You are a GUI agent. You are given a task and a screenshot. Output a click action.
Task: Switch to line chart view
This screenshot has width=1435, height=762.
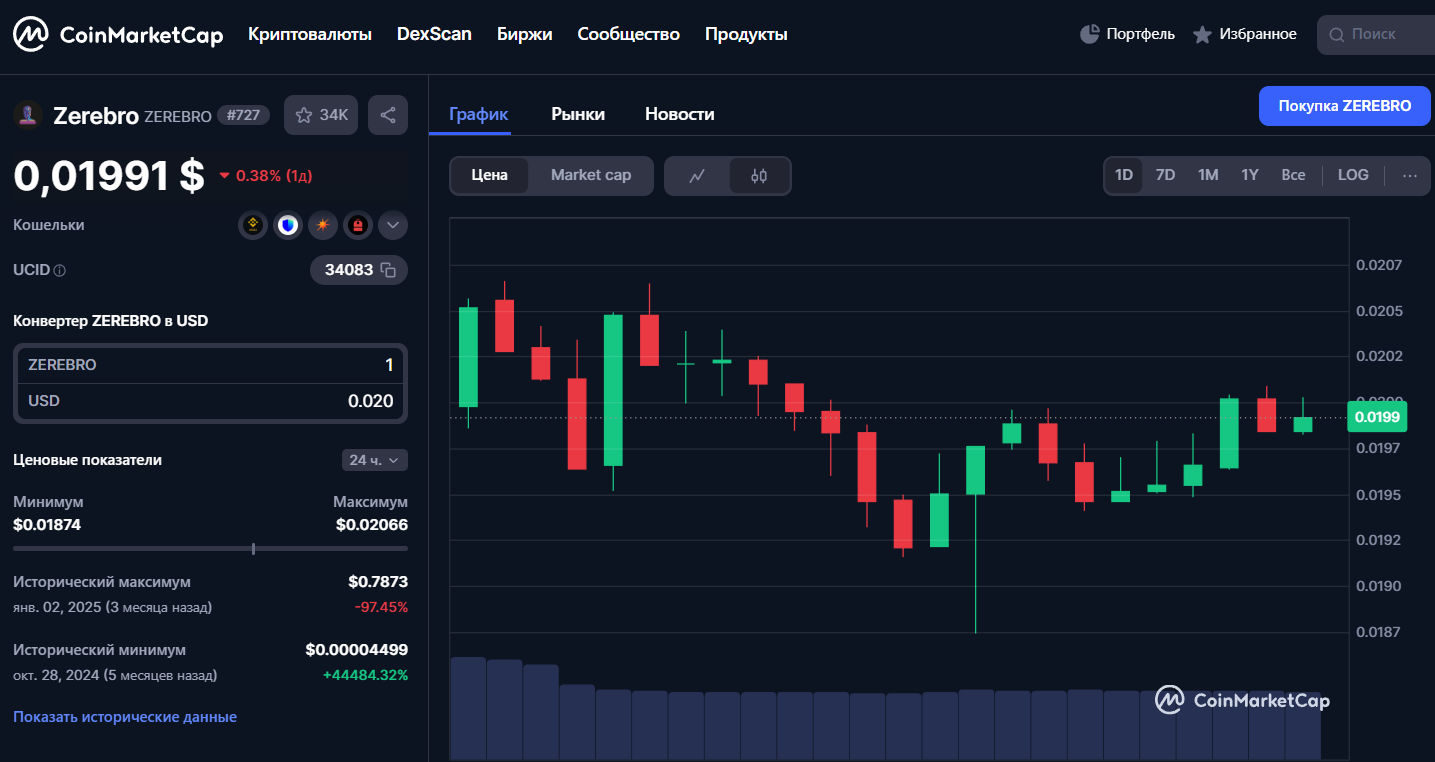pyautogui.click(x=697, y=175)
